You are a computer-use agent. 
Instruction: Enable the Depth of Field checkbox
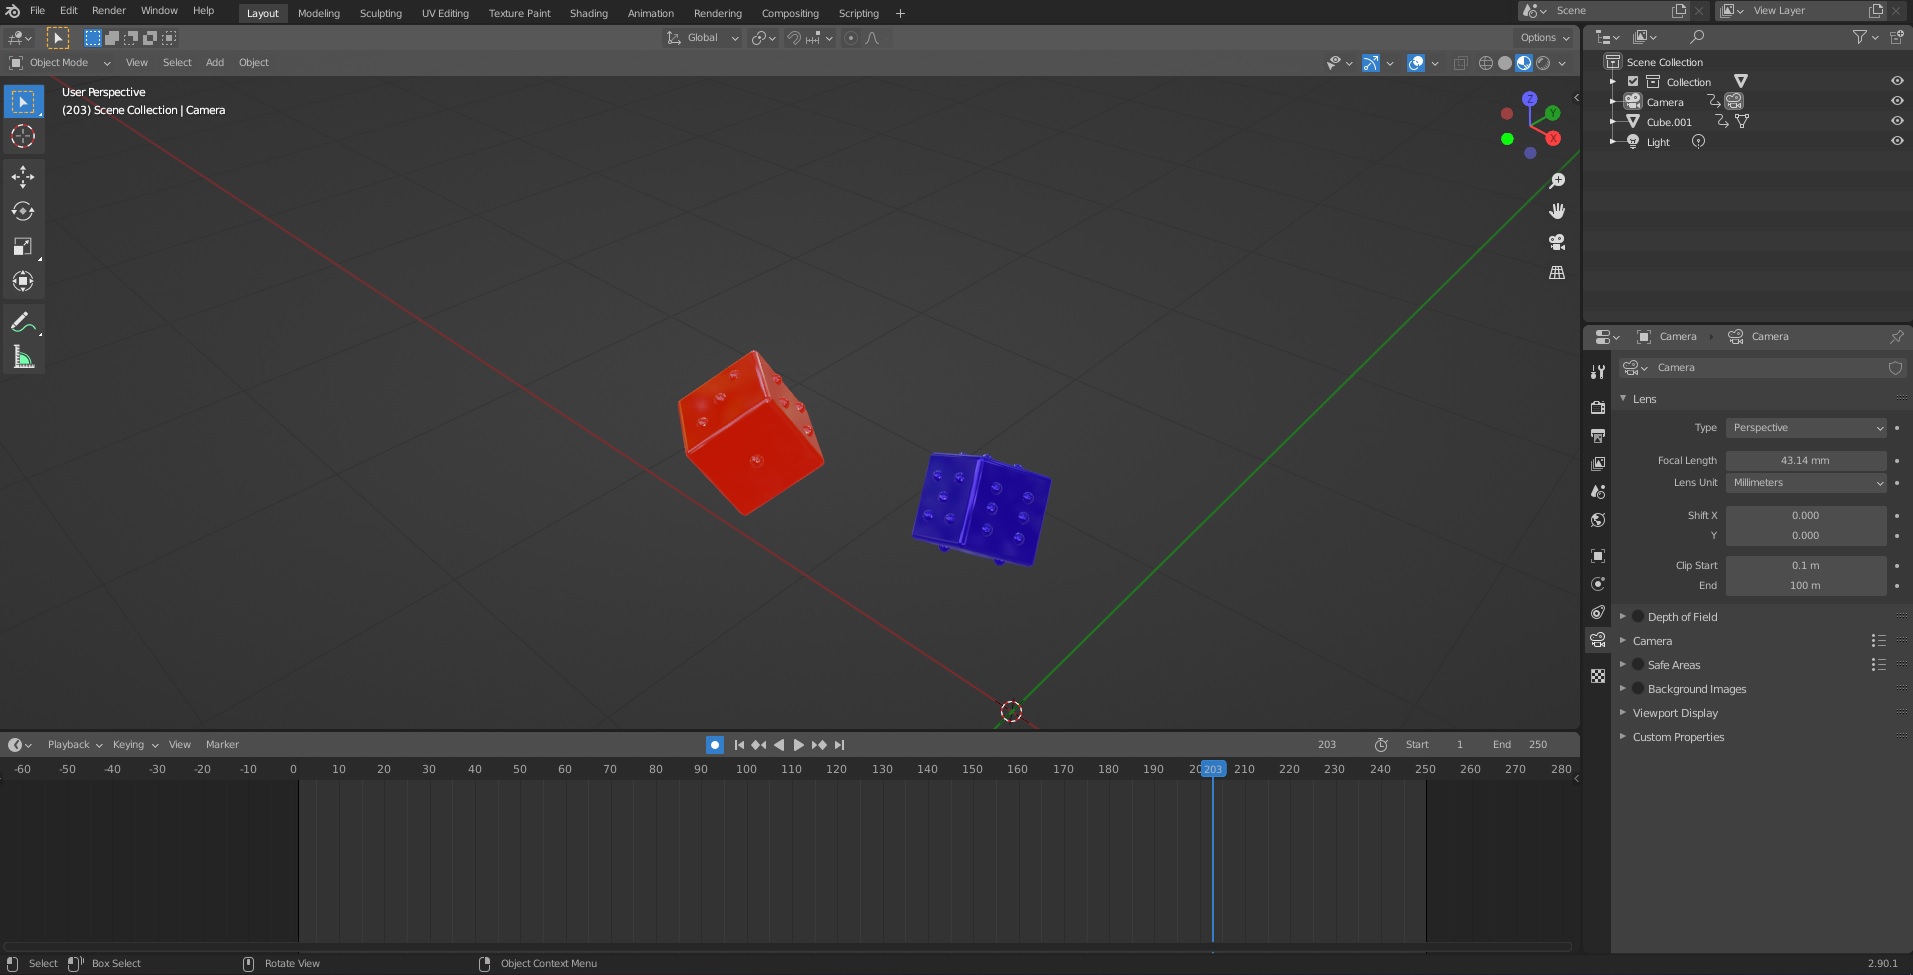[1638, 617]
